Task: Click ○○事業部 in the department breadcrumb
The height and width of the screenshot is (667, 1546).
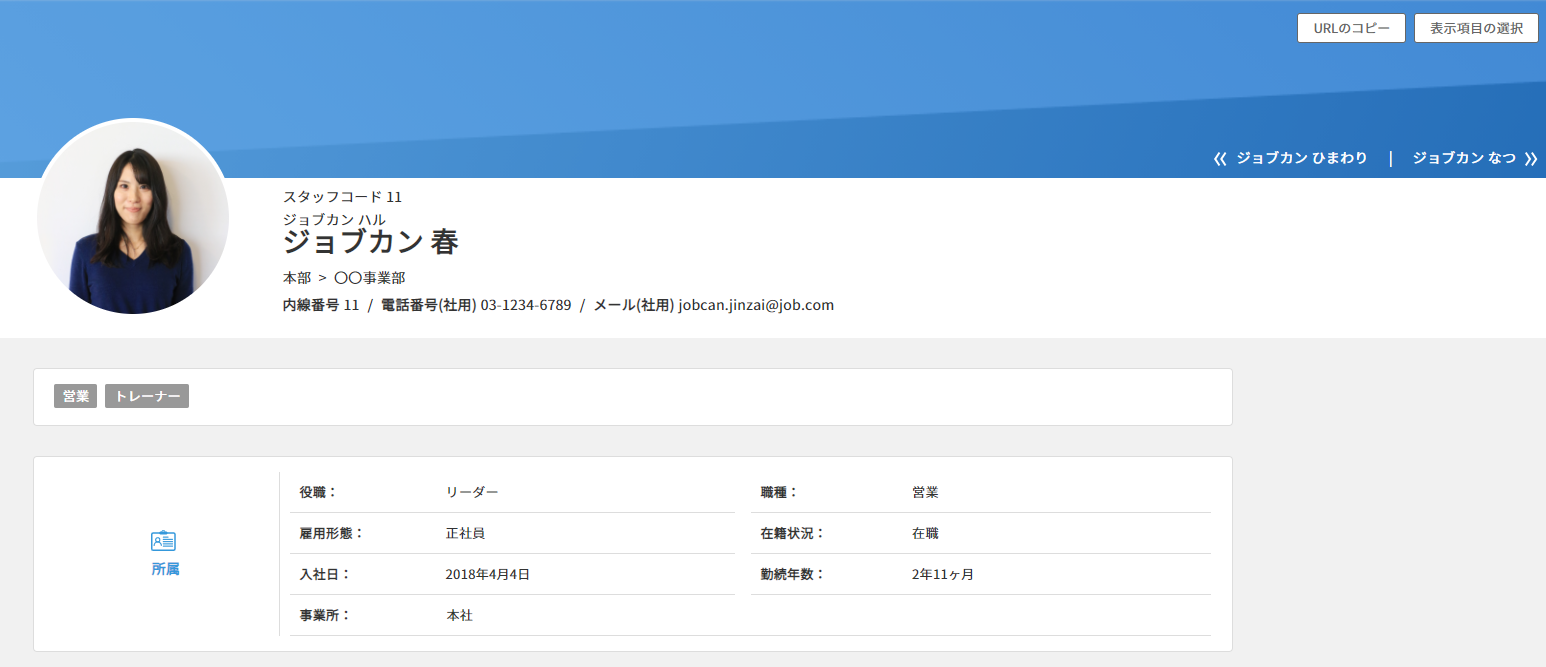Action: pyautogui.click(x=369, y=278)
